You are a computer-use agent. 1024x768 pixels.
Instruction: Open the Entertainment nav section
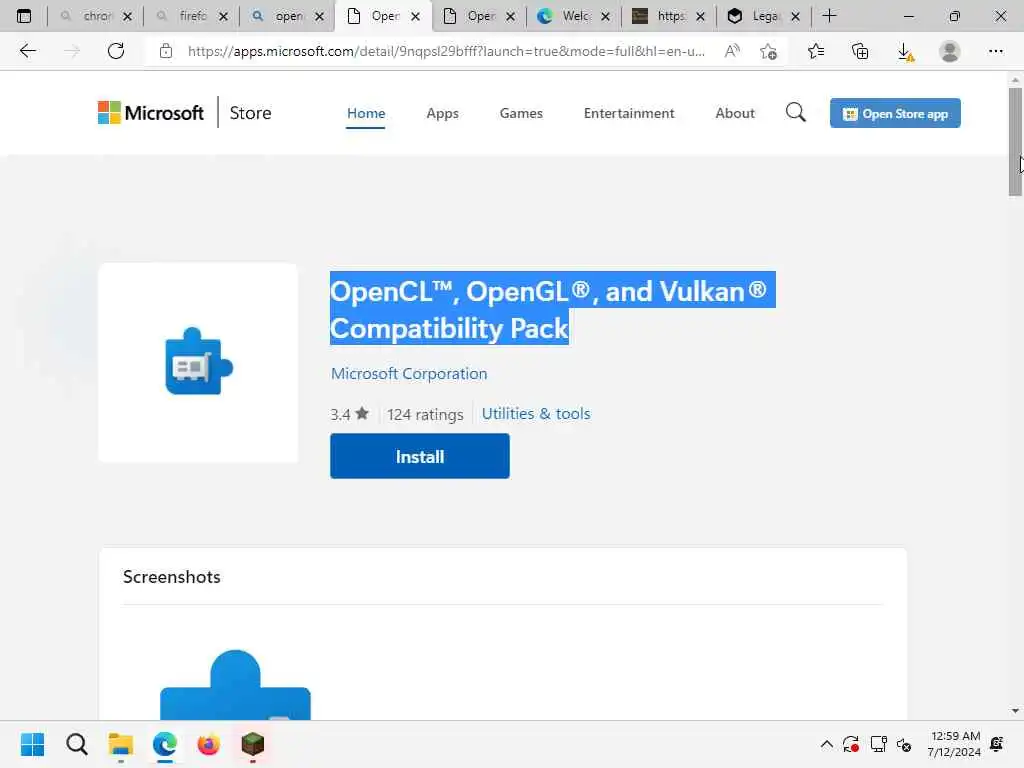pyautogui.click(x=629, y=113)
